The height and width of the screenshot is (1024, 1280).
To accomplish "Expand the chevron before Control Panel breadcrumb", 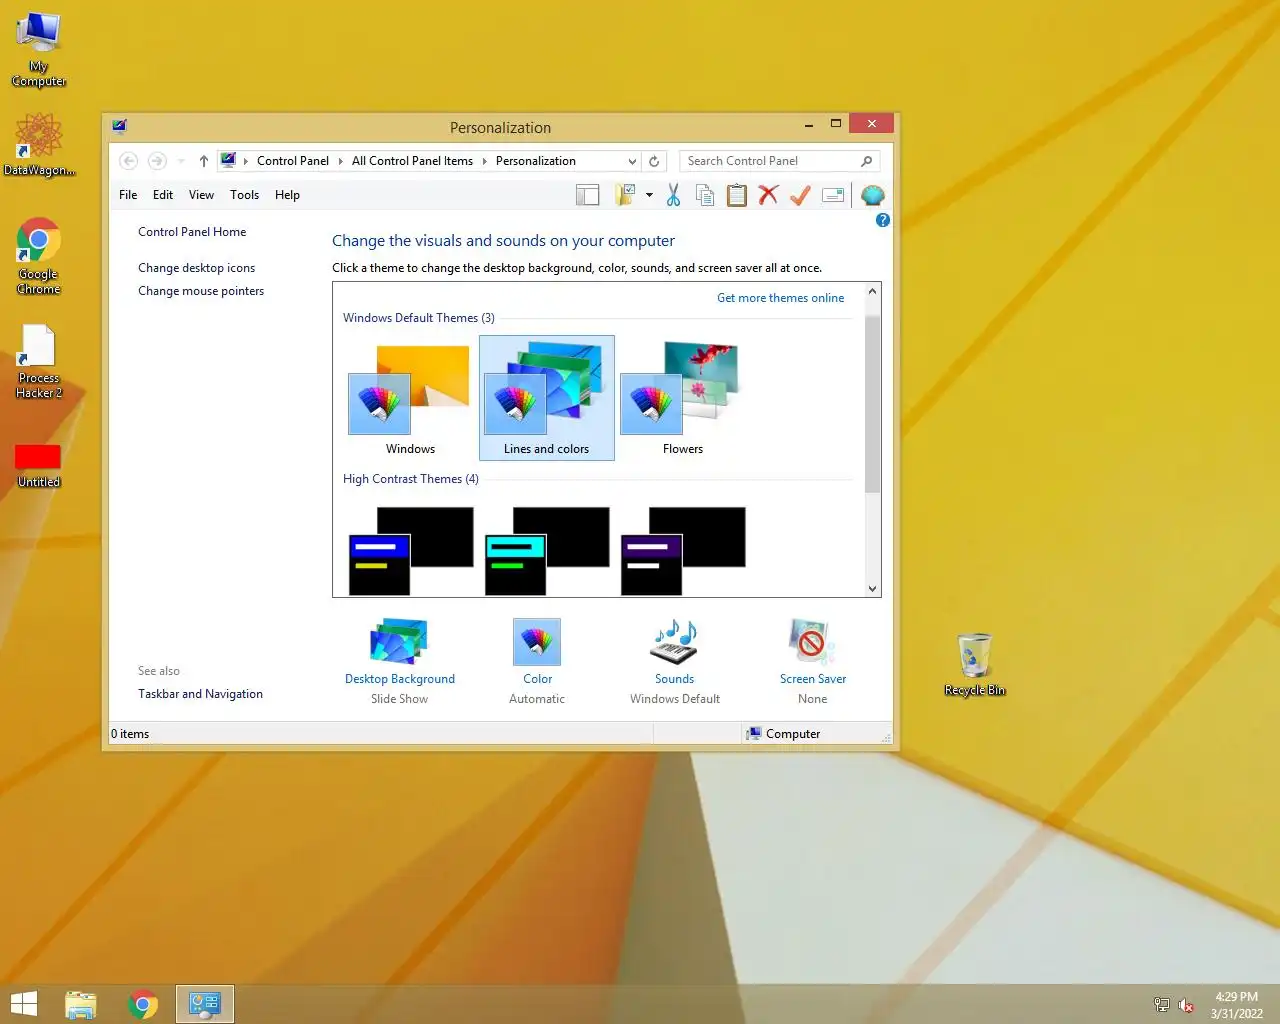I will coord(246,161).
